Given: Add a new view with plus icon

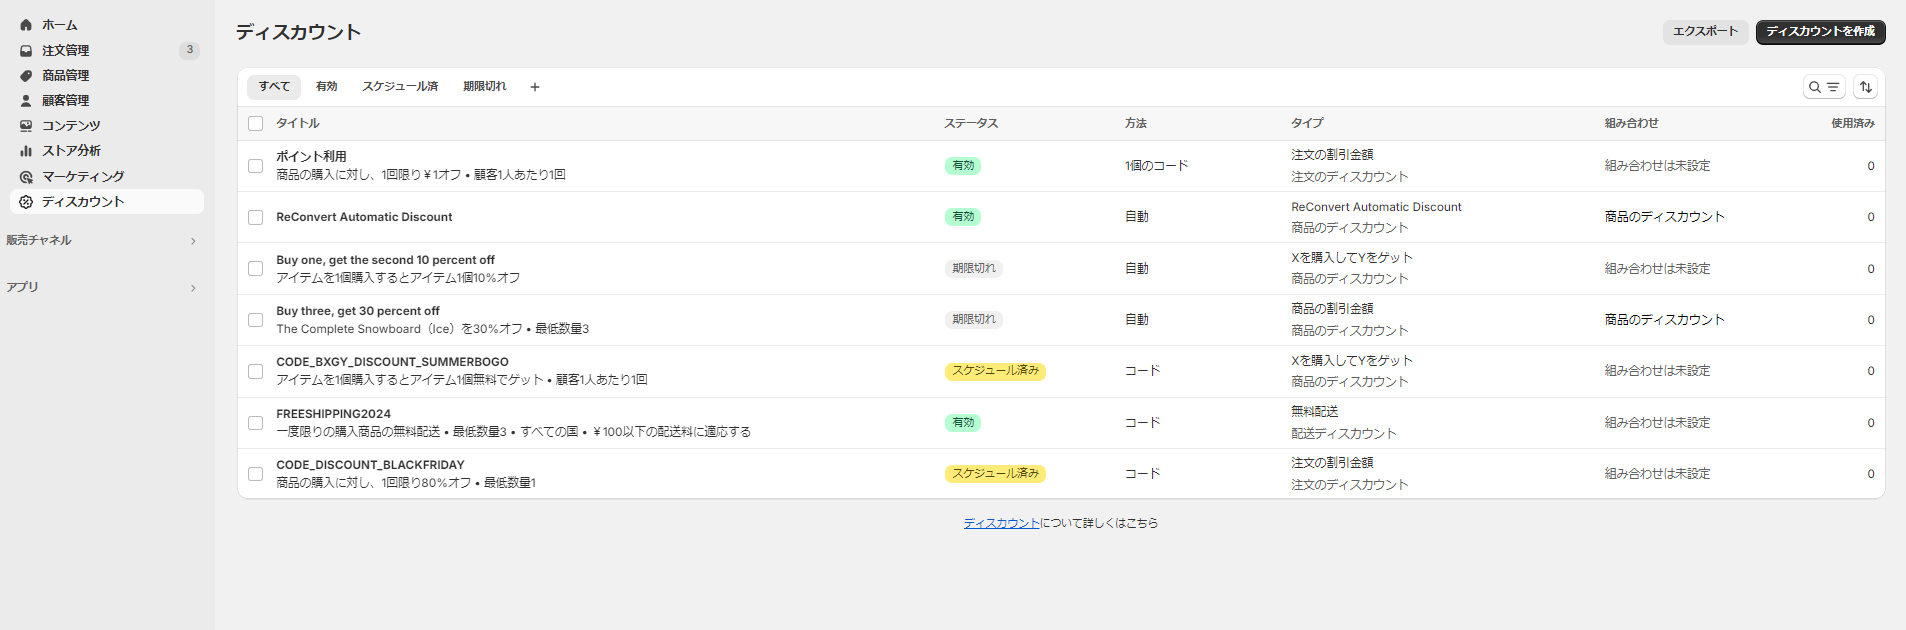Looking at the screenshot, I should pyautogui.click(x=535, y=87).
